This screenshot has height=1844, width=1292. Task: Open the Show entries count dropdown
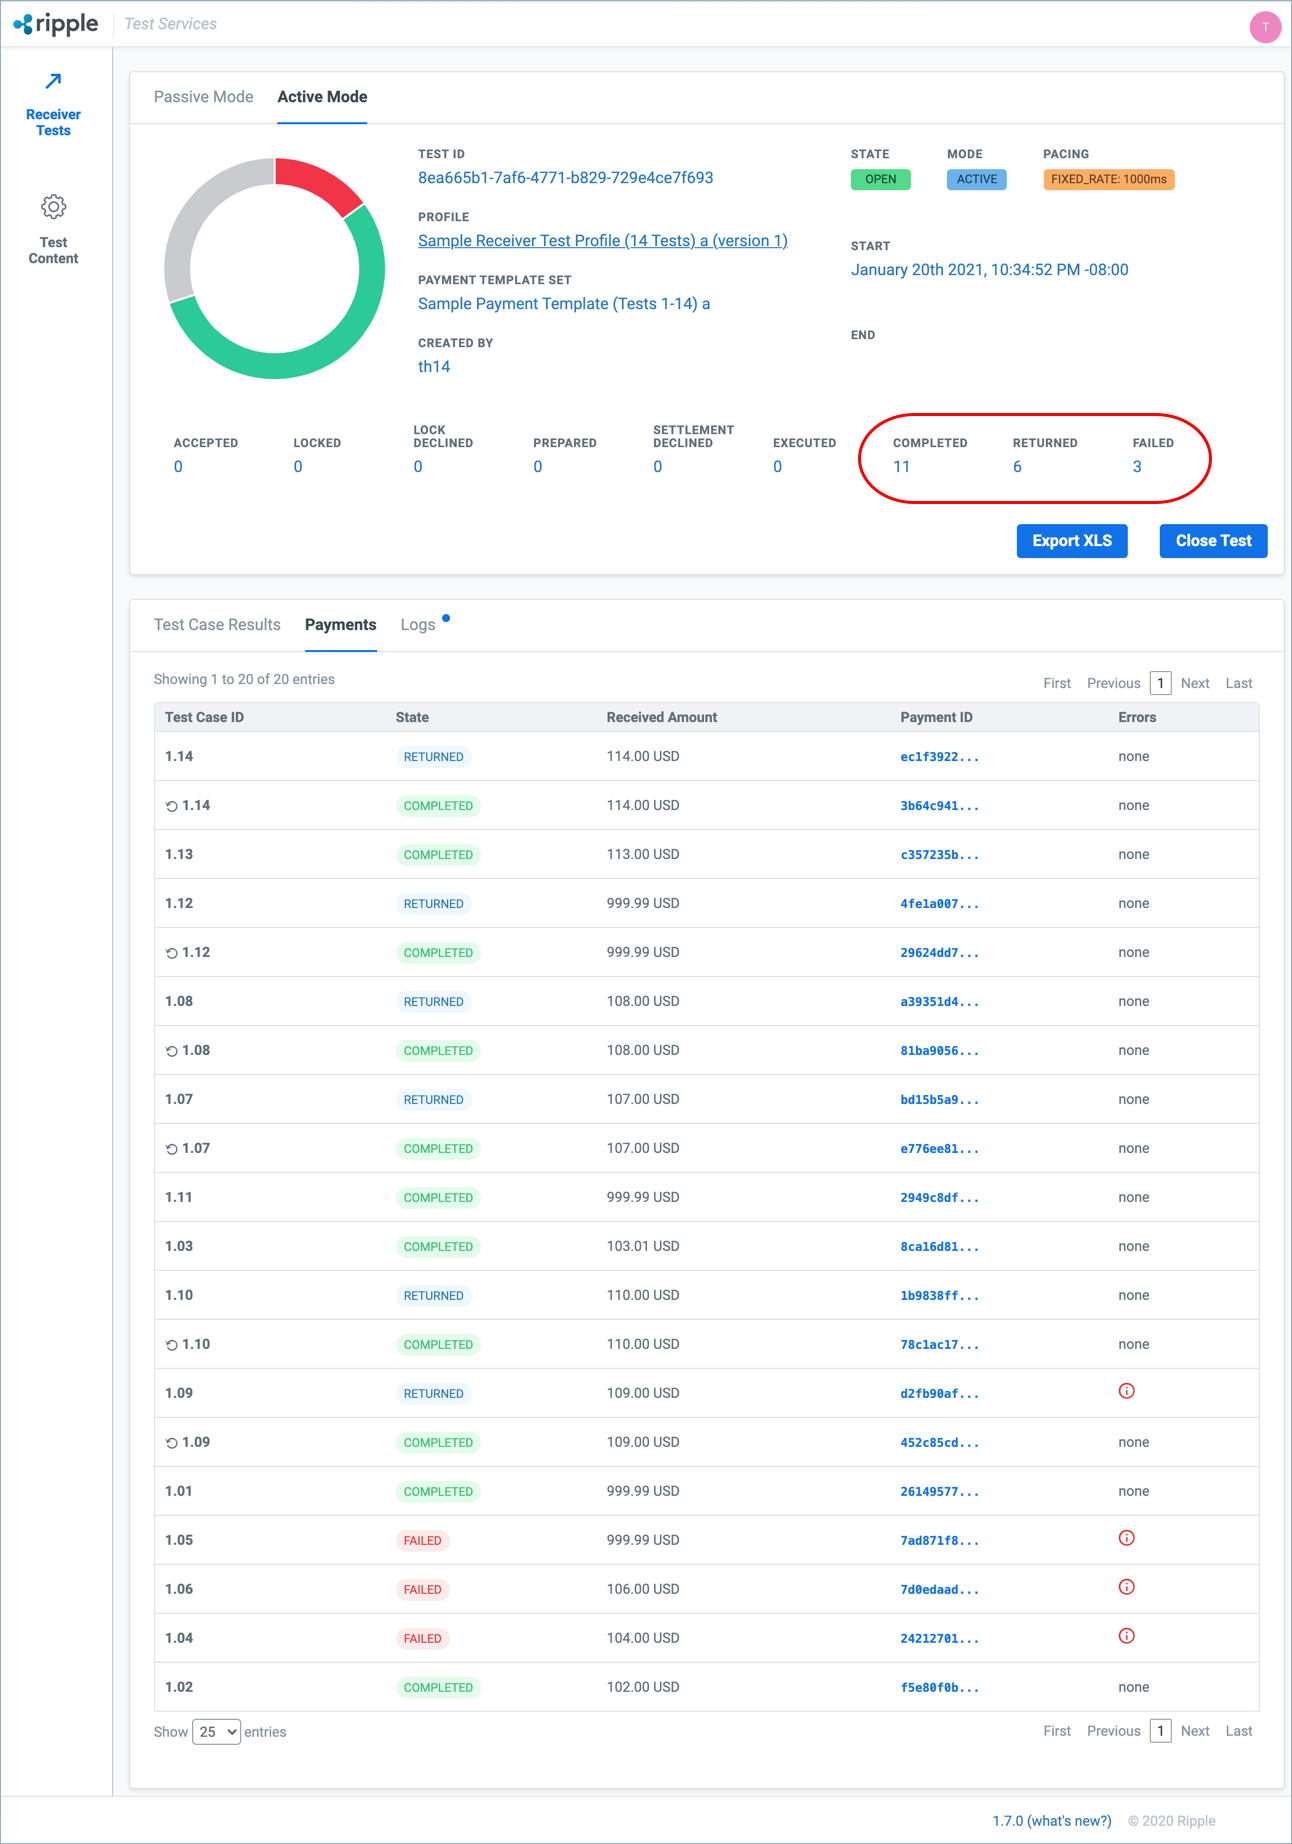point(216,1732)
